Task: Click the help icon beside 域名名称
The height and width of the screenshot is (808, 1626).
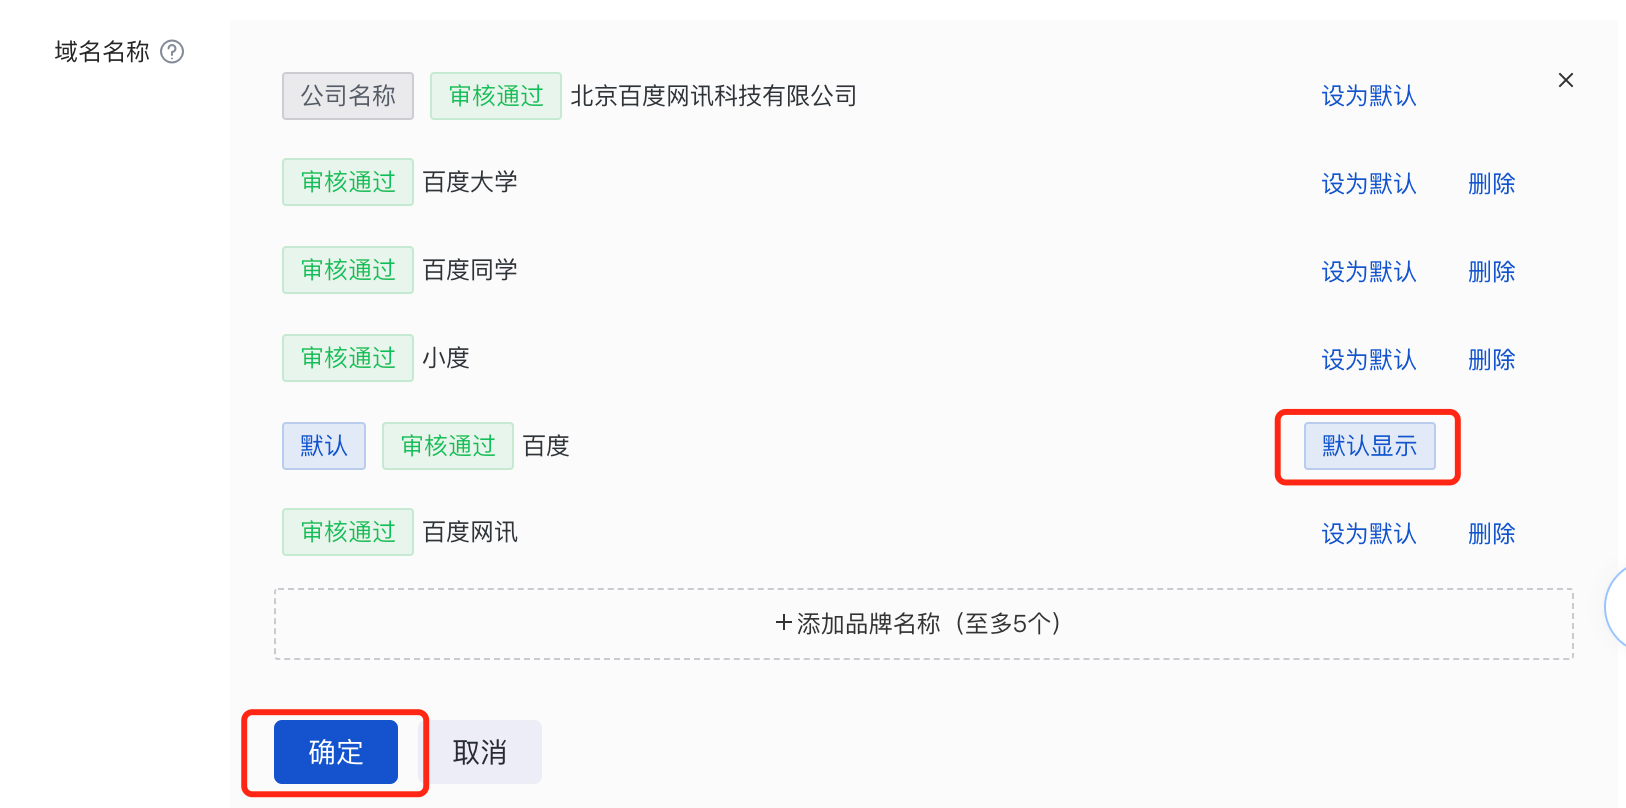Action: [172, 51]
